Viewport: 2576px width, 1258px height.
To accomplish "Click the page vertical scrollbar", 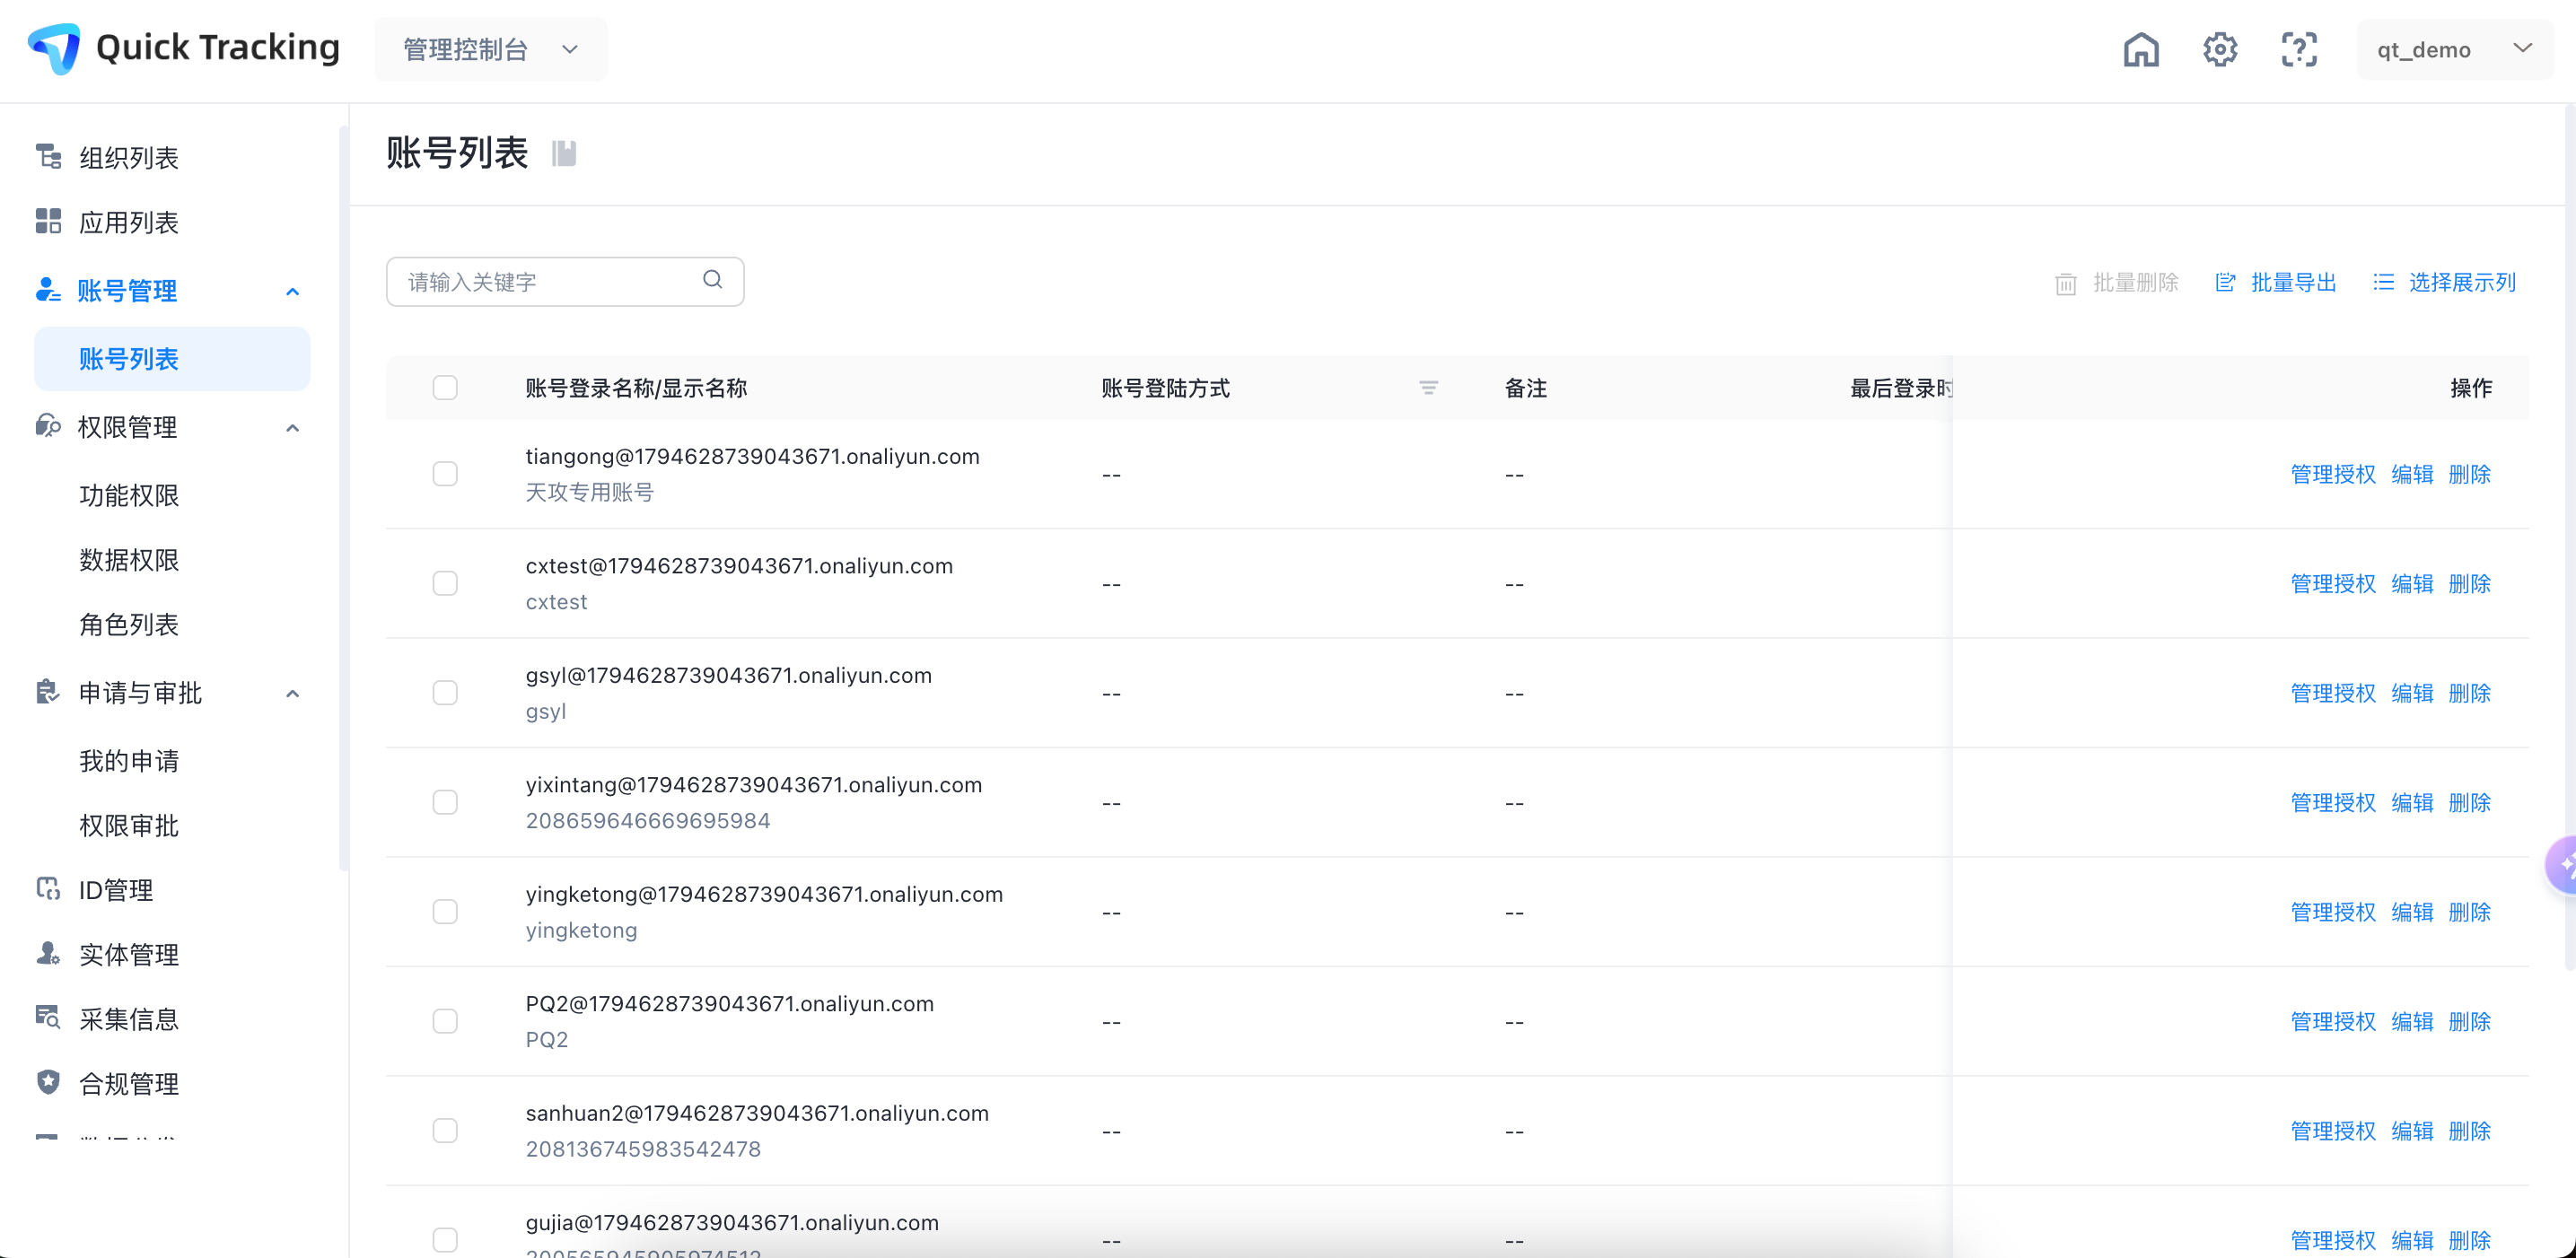I will click(2570, 540).
